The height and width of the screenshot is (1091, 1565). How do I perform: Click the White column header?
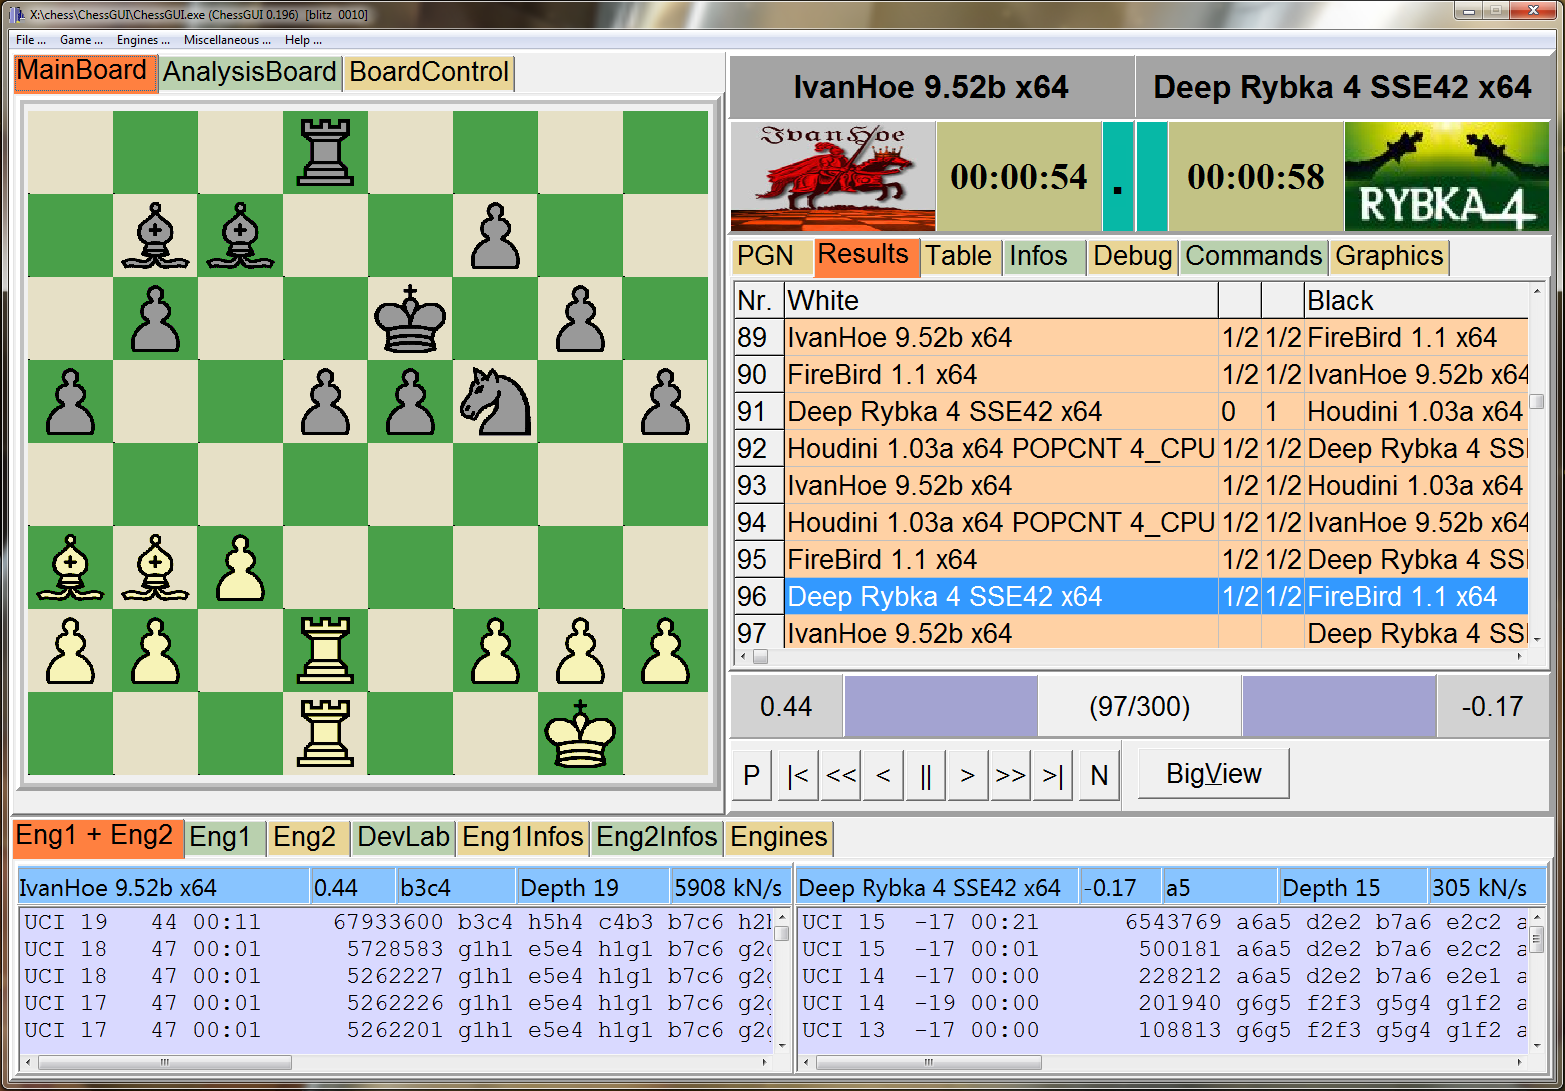click(x=1001, y=301)
